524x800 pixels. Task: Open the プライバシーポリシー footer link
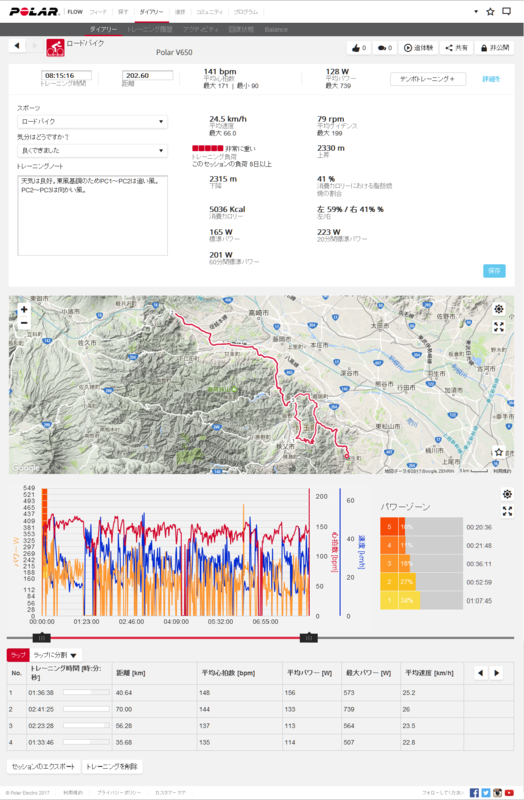point(119,793)
